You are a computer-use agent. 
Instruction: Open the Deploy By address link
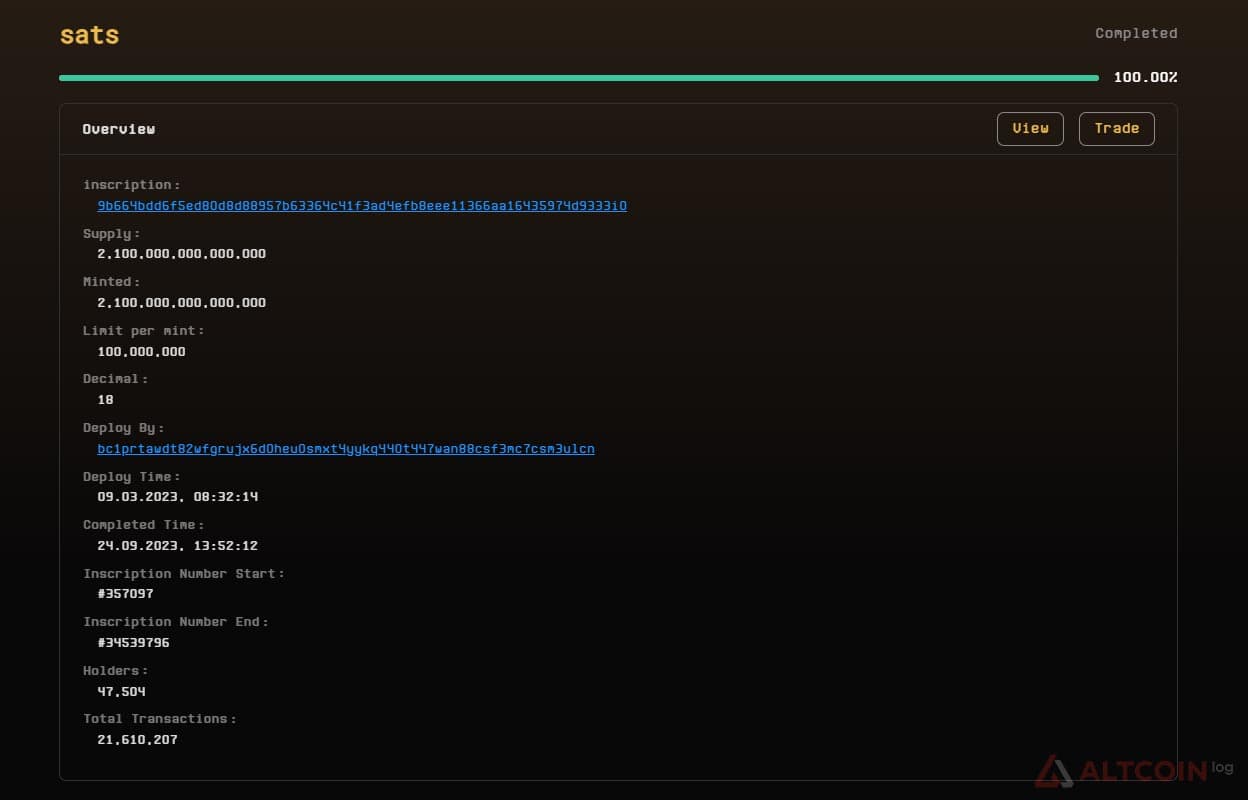tap(346, 449)
